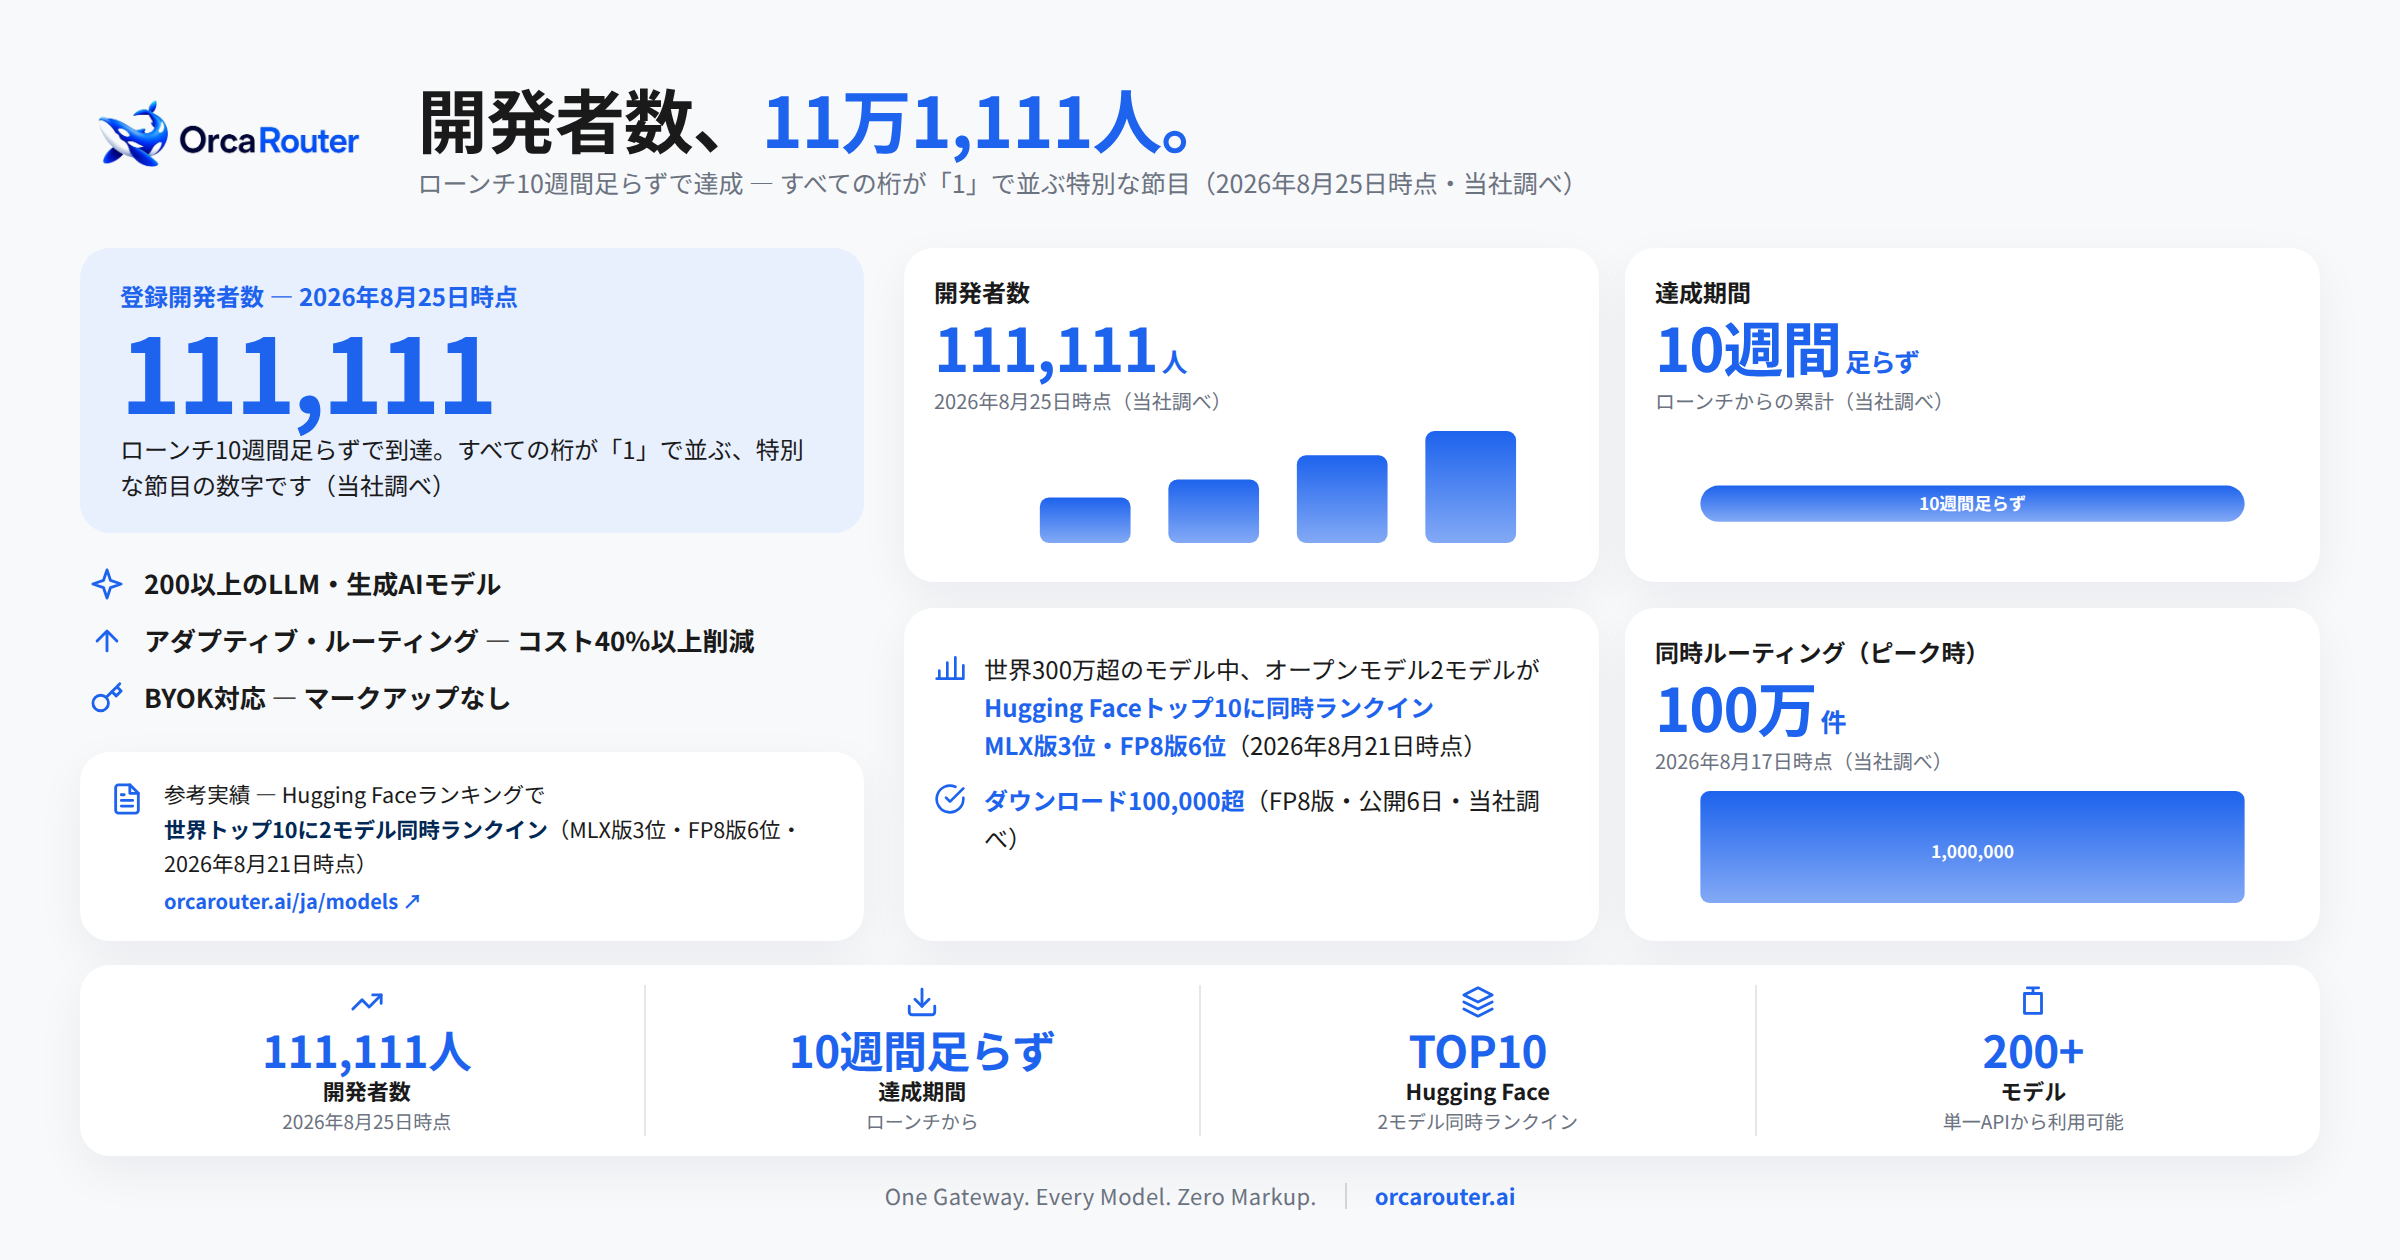Click the 10週間足らず progress bar
The image size is (2400, 1260).
point(1972,503)
